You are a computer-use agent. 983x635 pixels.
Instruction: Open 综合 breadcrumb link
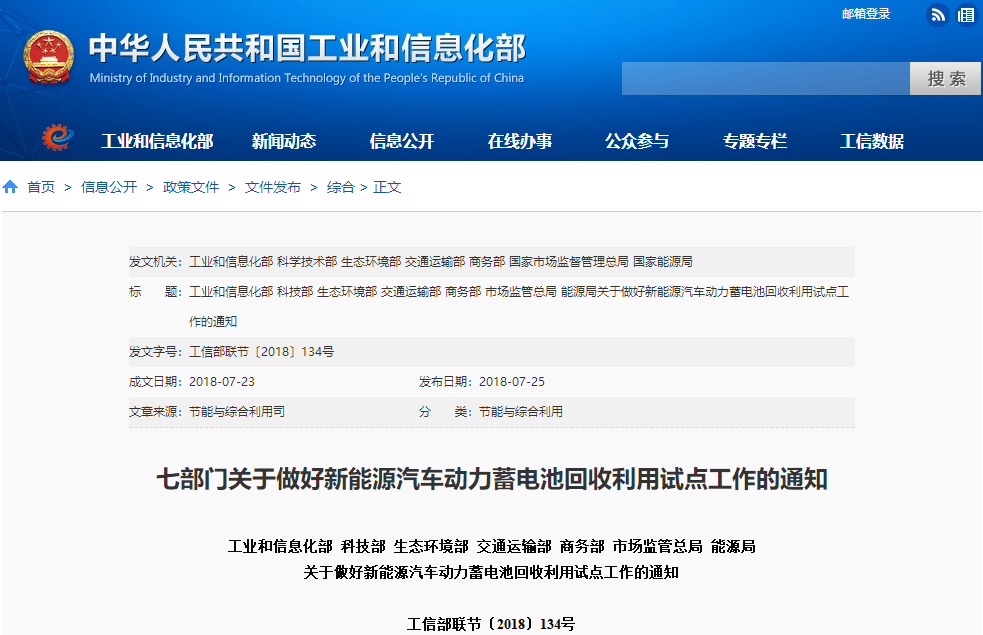[340, 187]
